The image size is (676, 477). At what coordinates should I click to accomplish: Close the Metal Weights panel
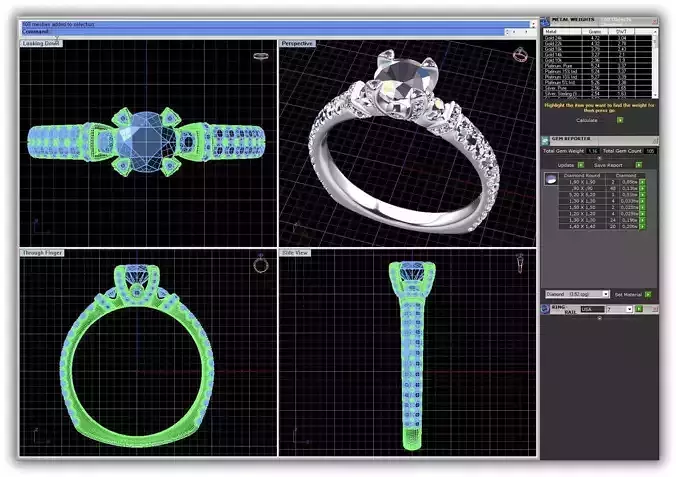coord(655,21)
